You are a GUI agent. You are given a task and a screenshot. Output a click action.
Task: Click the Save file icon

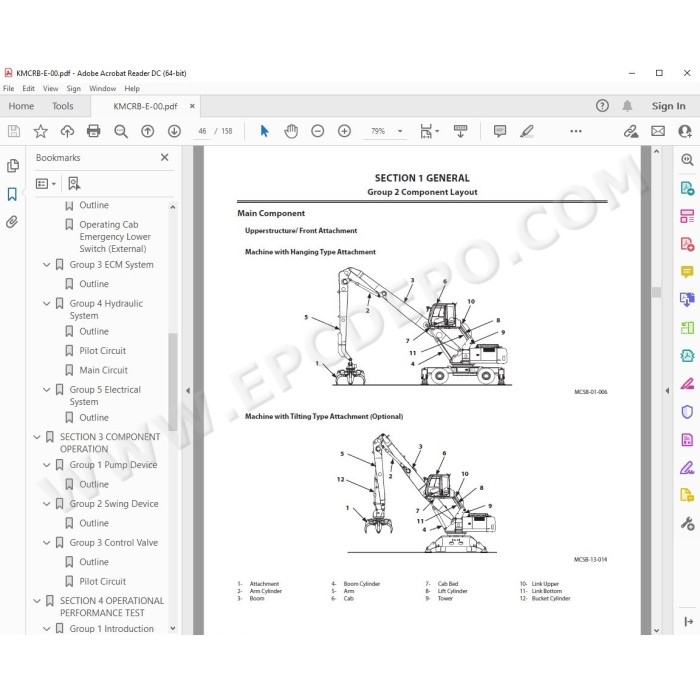(x=14, y=131)
